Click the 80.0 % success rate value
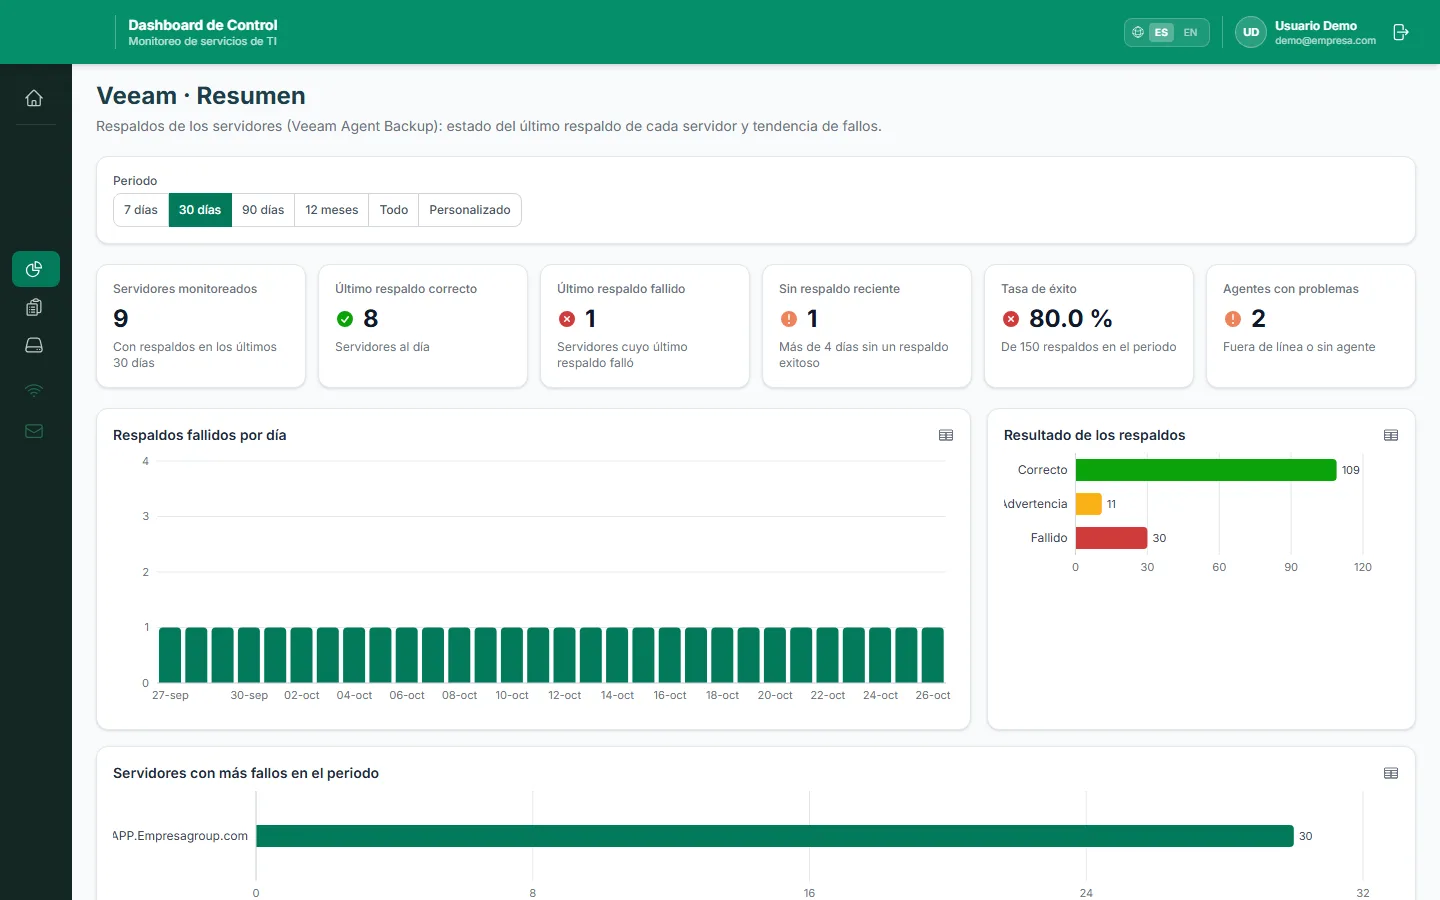The width and height of the screenshot is (1440, 900). [1071, 319]
